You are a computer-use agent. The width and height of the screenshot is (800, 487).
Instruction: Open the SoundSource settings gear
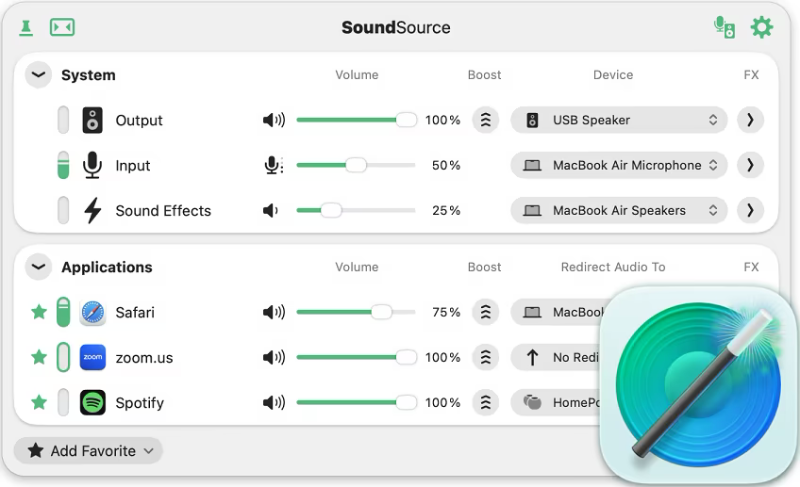point(762,27)
